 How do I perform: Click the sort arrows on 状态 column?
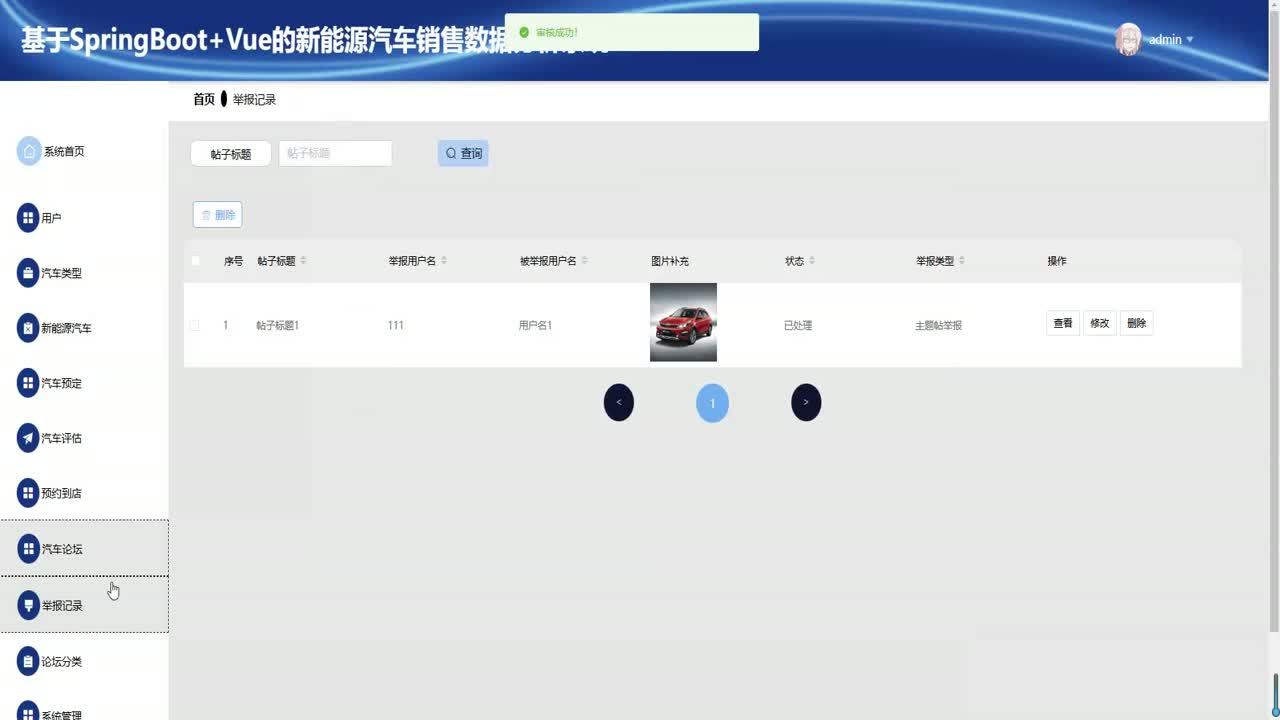[811, 261]
